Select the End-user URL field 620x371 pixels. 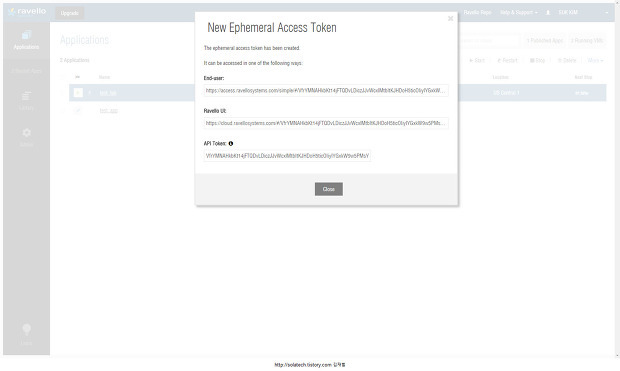[x=326, y=91]
